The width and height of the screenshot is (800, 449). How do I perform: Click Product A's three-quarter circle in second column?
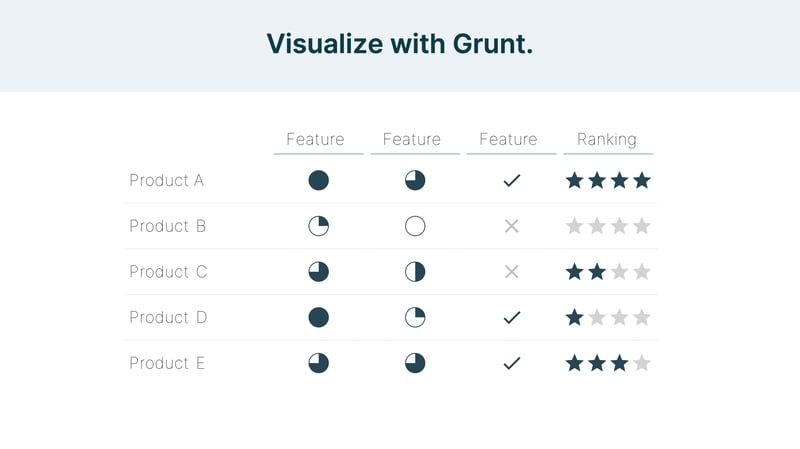pyautogui.click(x=415, y=180)
